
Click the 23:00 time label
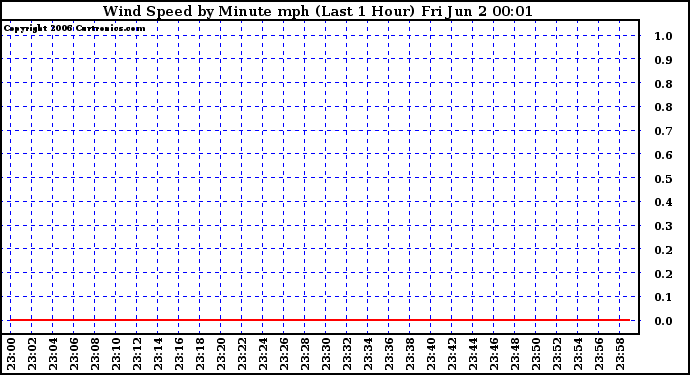[11, 354]
